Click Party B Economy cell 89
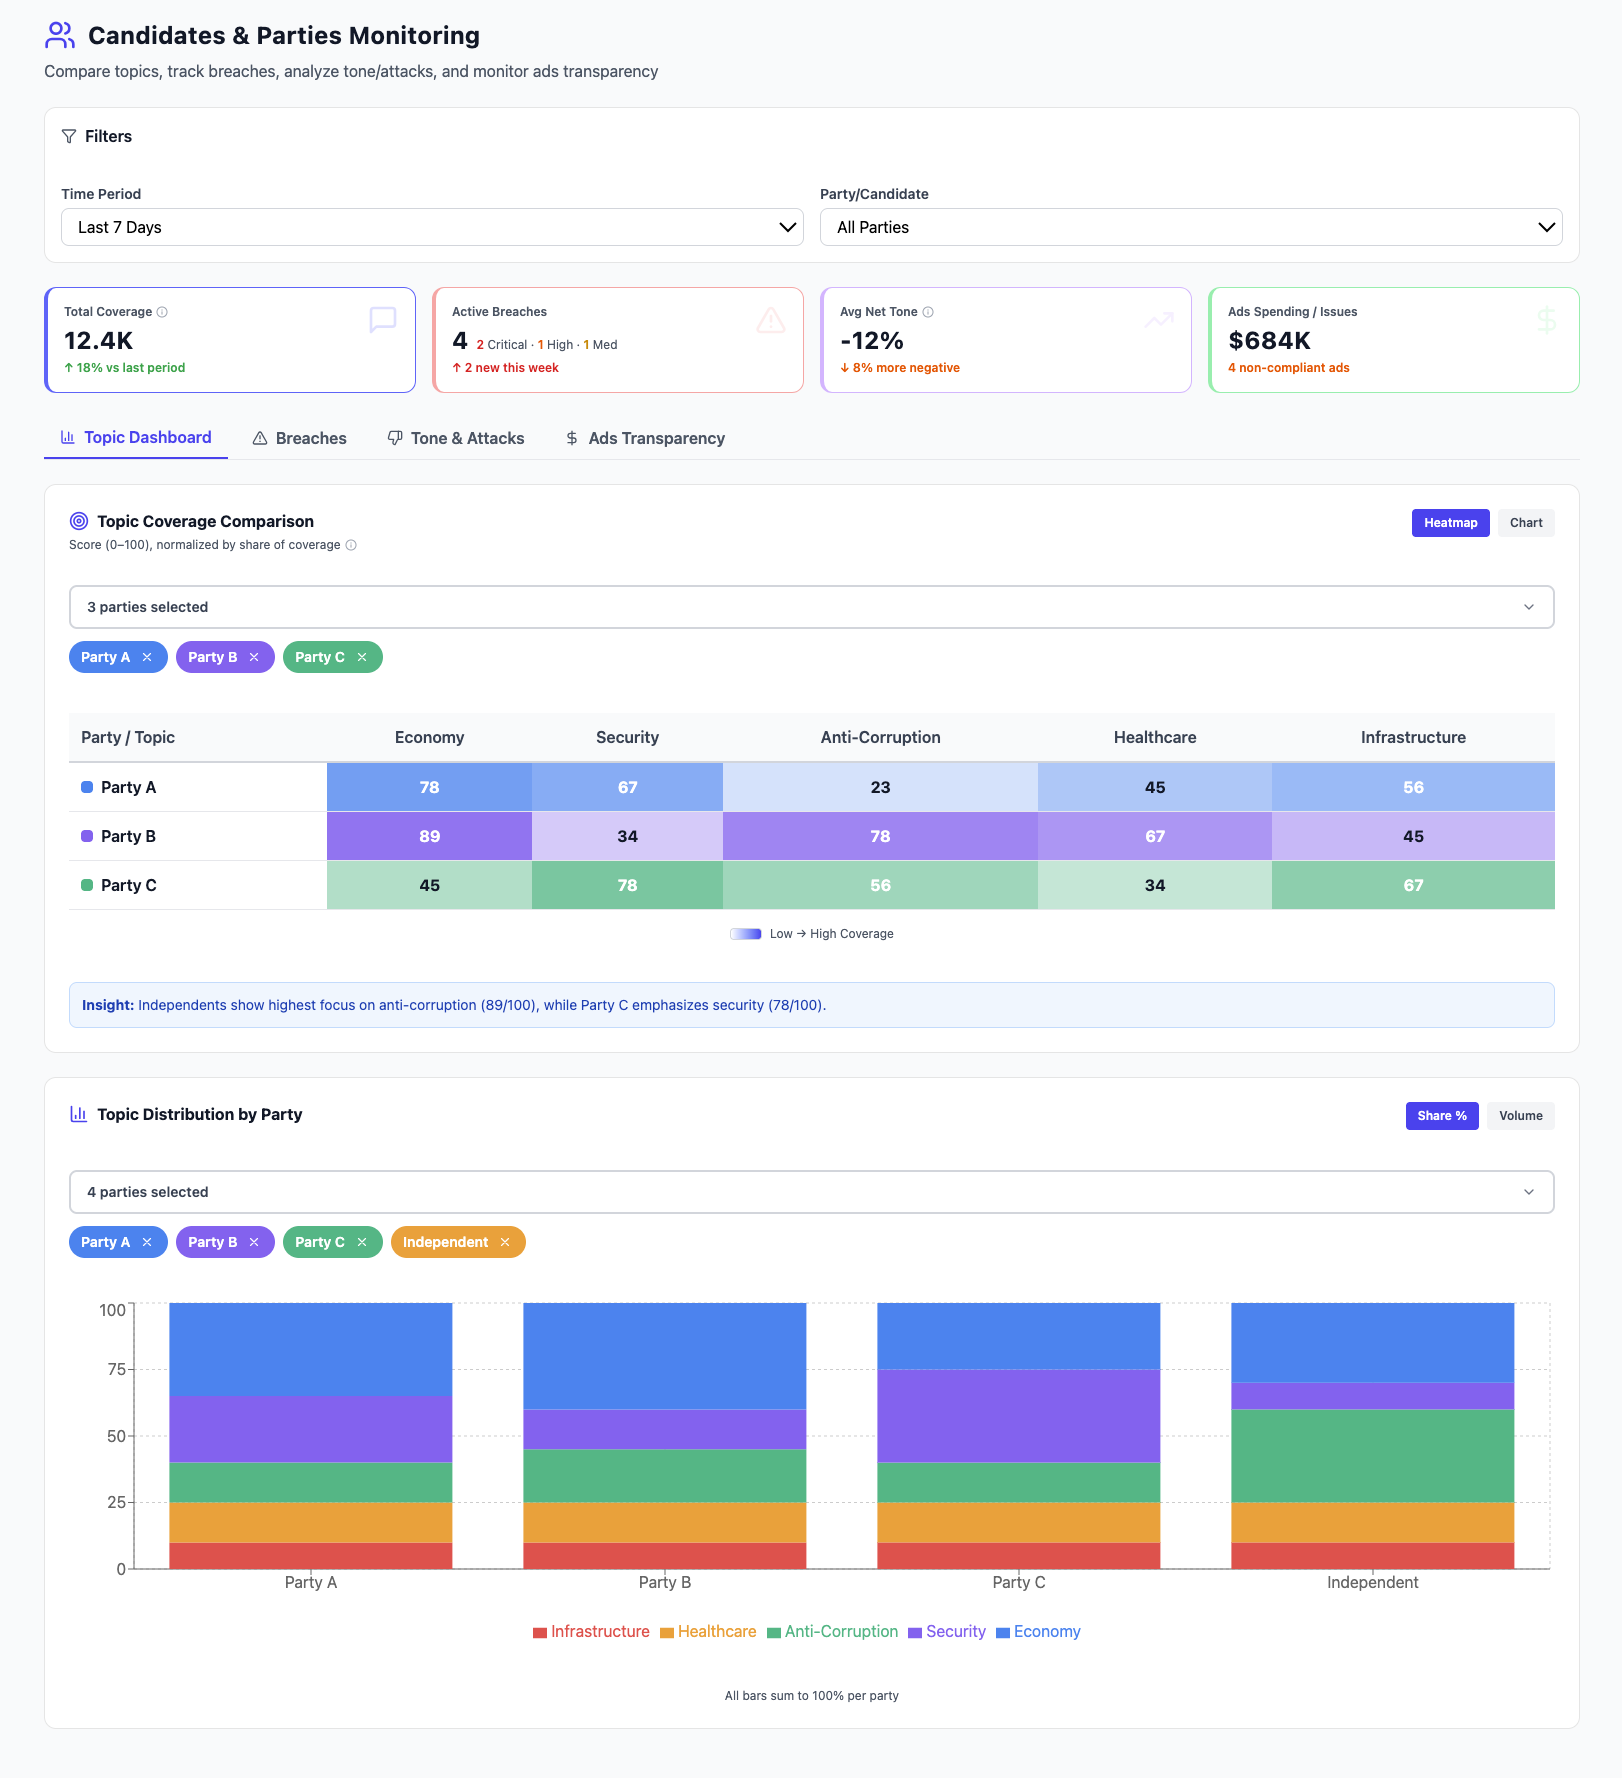This screenshot has height=1778, width=1622. pos(429,836)
